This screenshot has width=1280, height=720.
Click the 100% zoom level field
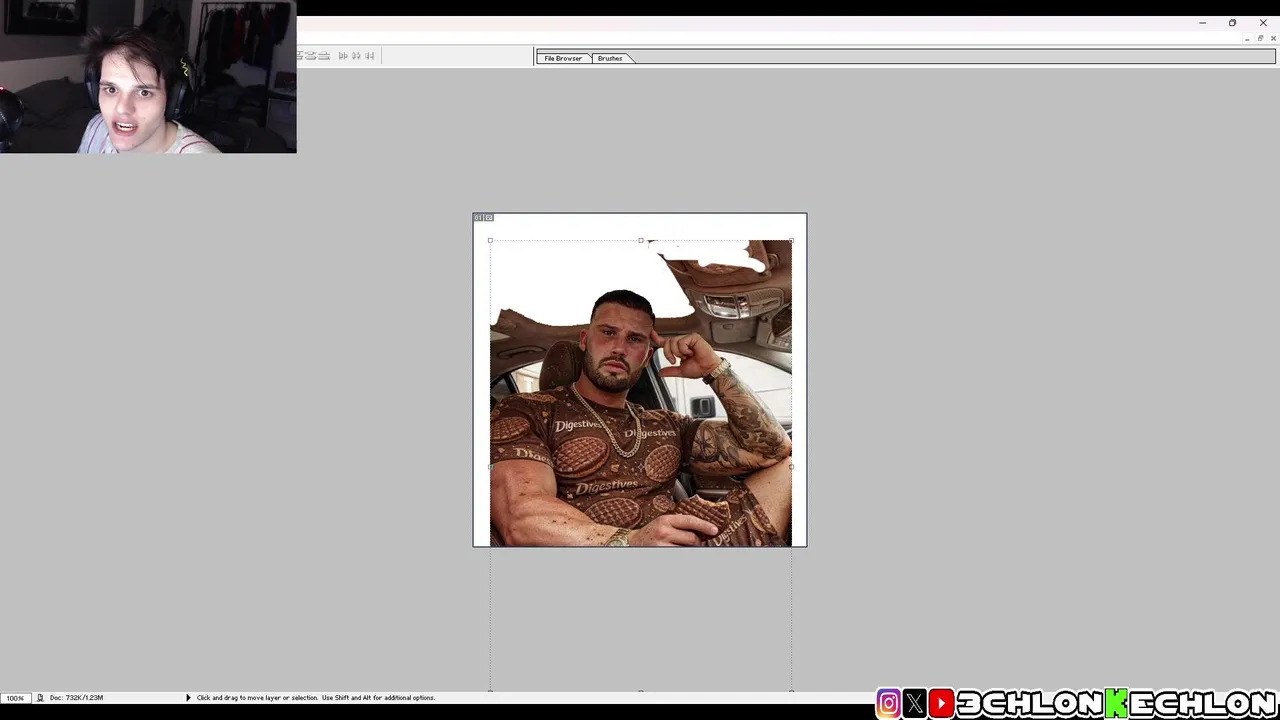(15, 697)
